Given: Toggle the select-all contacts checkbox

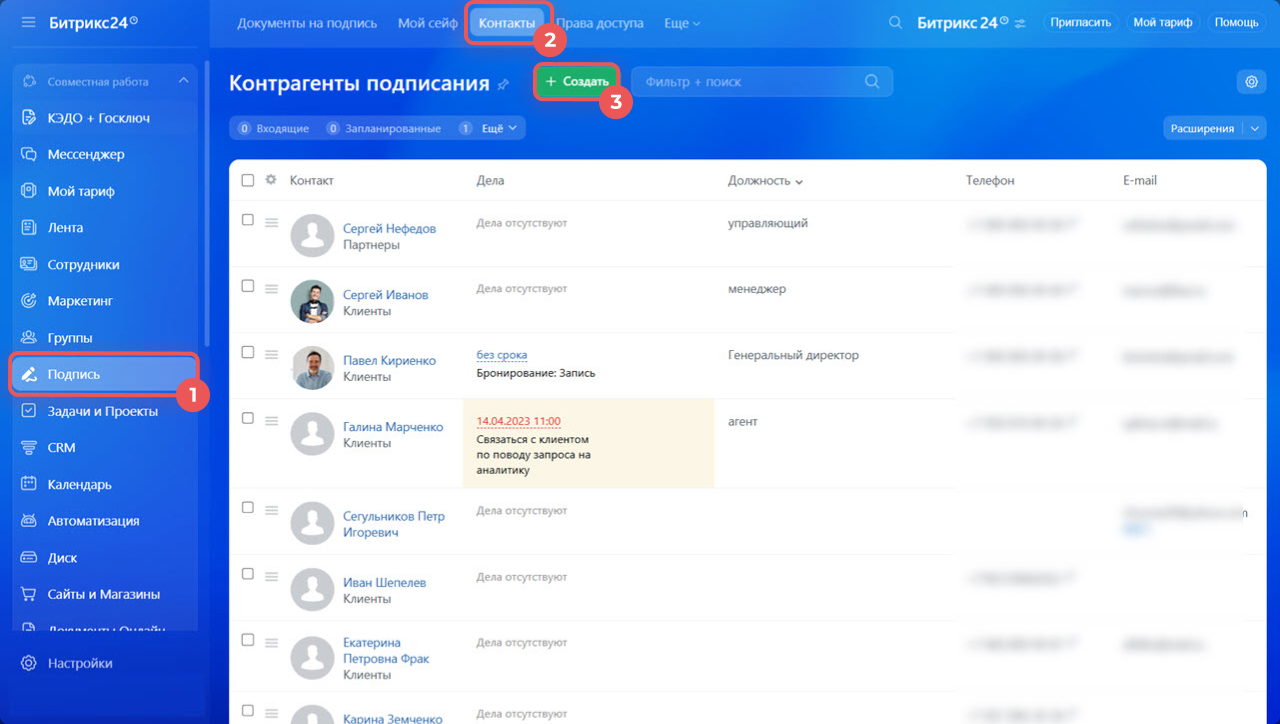Looking at the screenshot, I should 248,180.
